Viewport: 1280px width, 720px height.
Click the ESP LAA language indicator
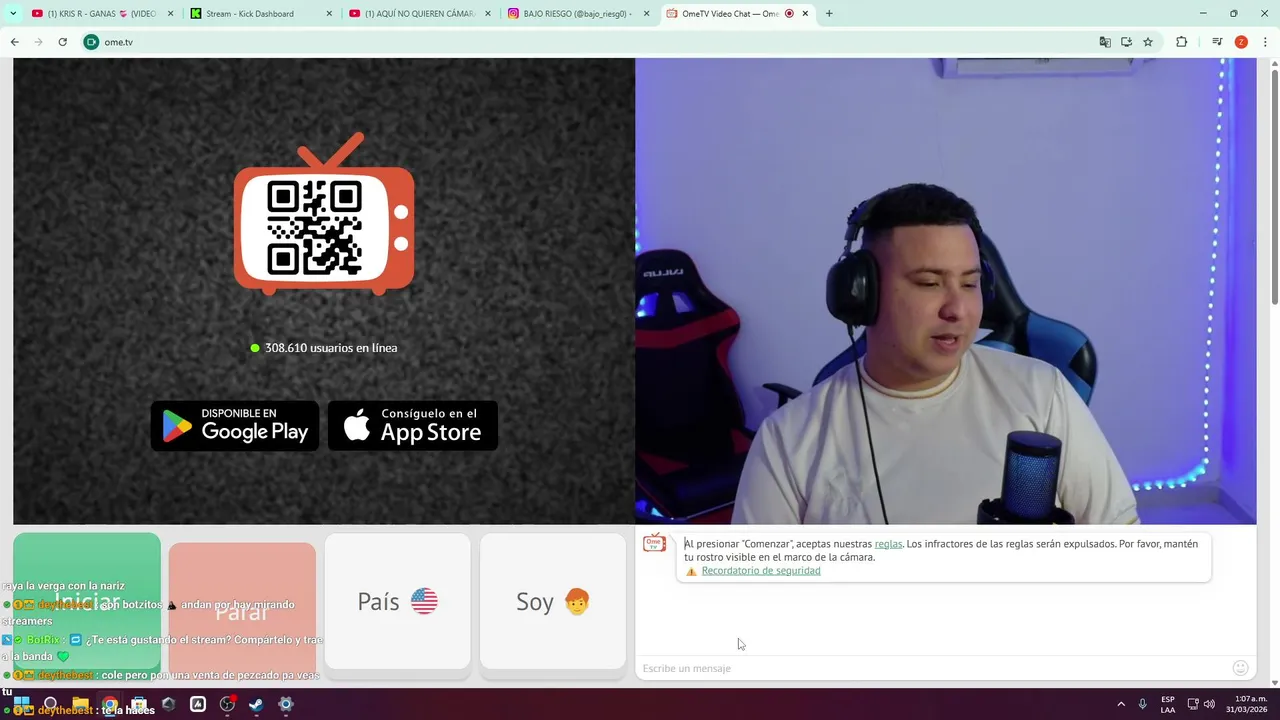pos(1168,704)
